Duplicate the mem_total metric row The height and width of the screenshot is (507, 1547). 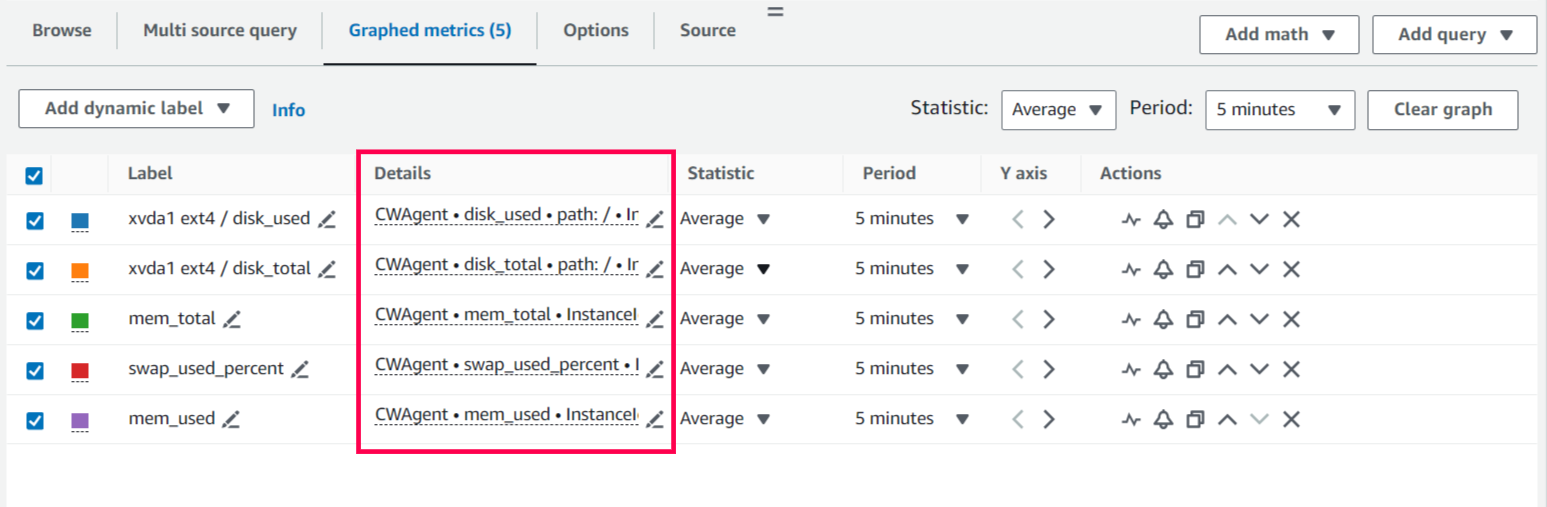(x=1194, y=319)
